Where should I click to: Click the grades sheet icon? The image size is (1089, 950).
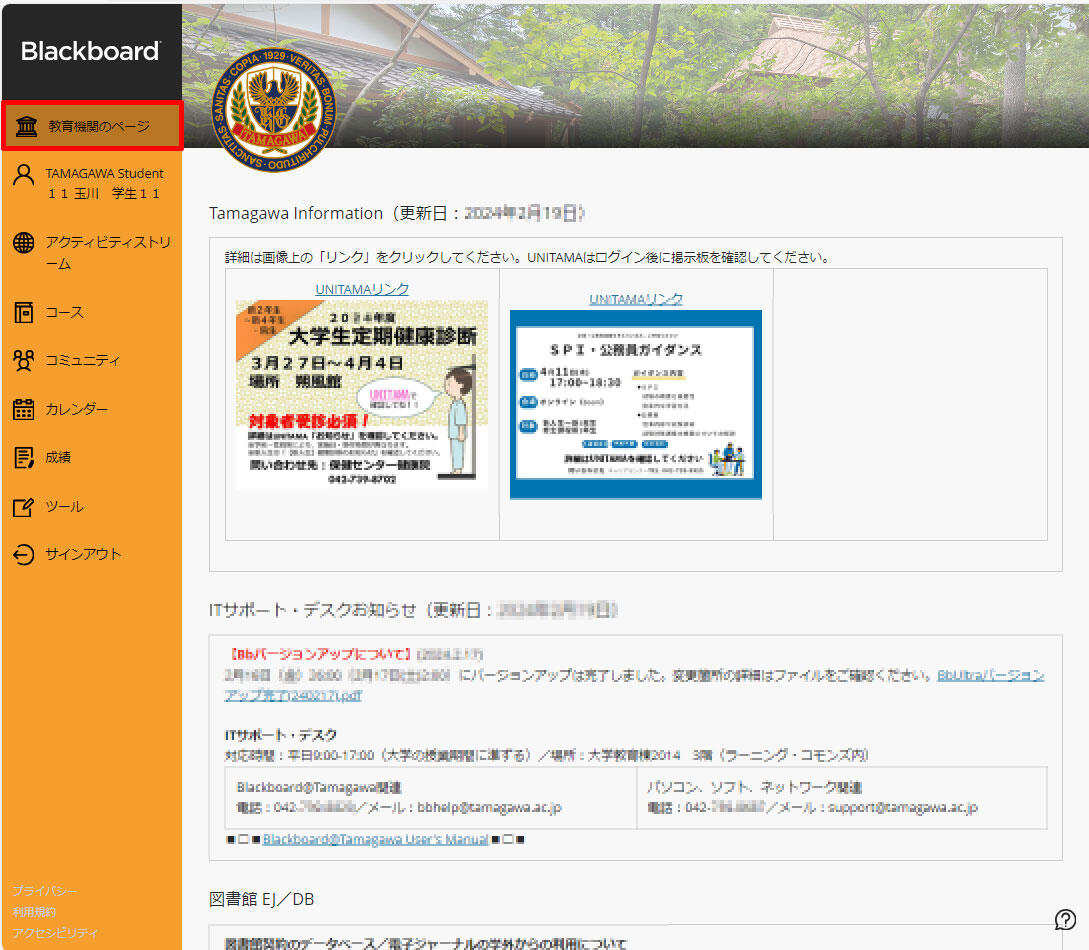coord(24,458)
